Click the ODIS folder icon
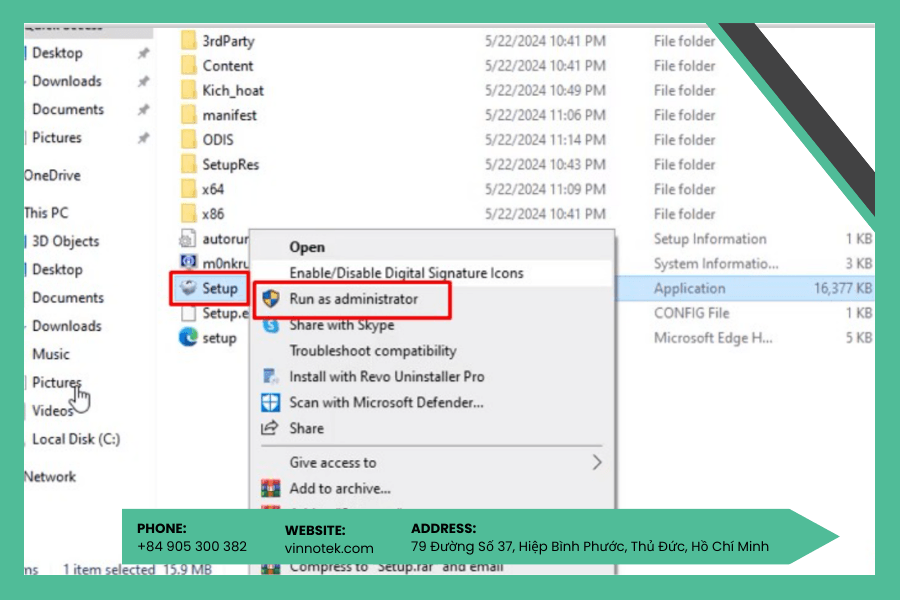This screenshot has width=900, height=600. [x=188, y=140]
